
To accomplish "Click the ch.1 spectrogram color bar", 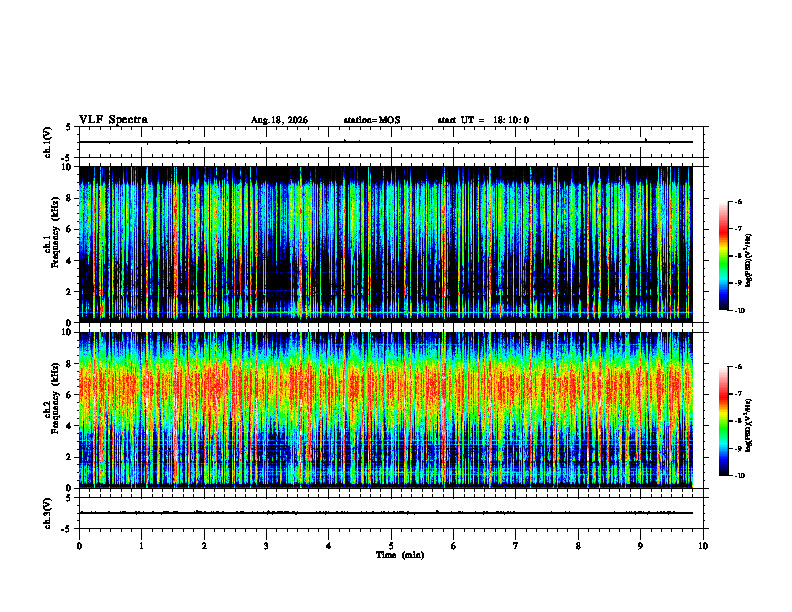I will [x=723, y=256].
